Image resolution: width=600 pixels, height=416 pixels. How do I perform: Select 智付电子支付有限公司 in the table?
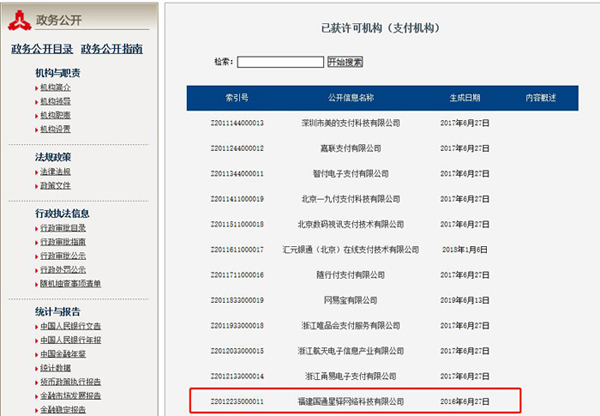coord(351,174)
